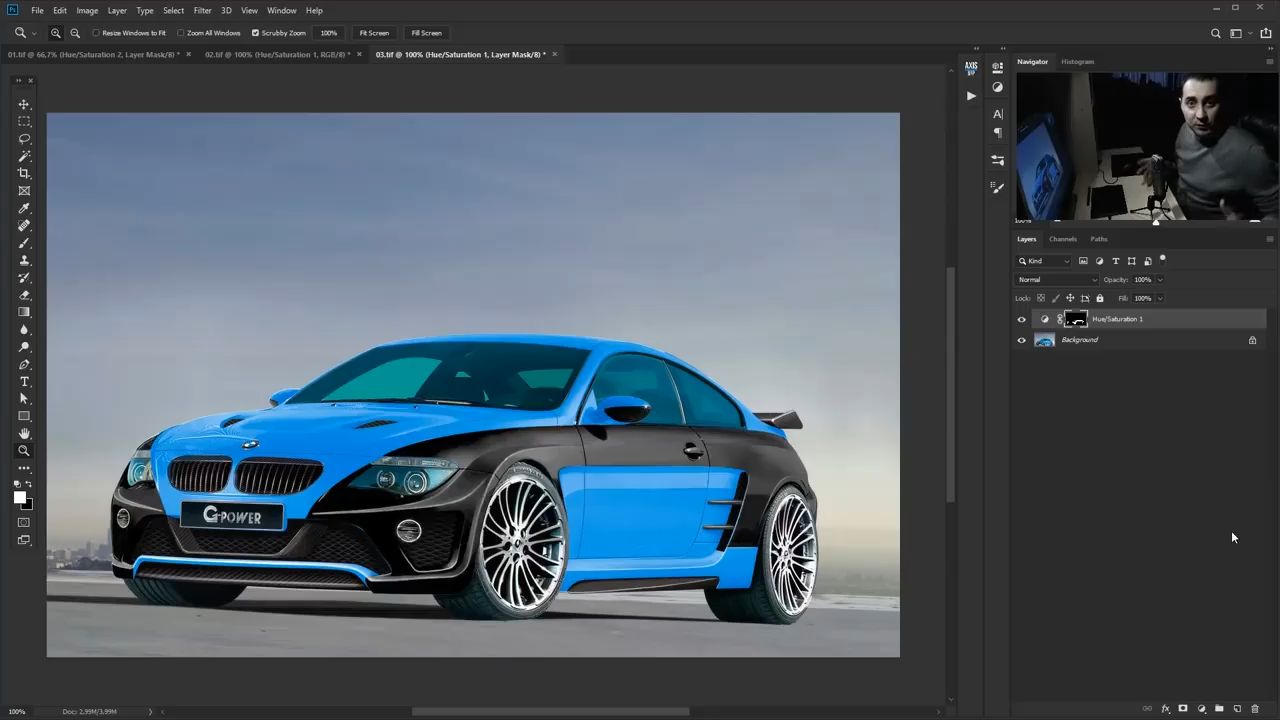
Task: Activate the Hand tool
Action: [x=24, y=434]
